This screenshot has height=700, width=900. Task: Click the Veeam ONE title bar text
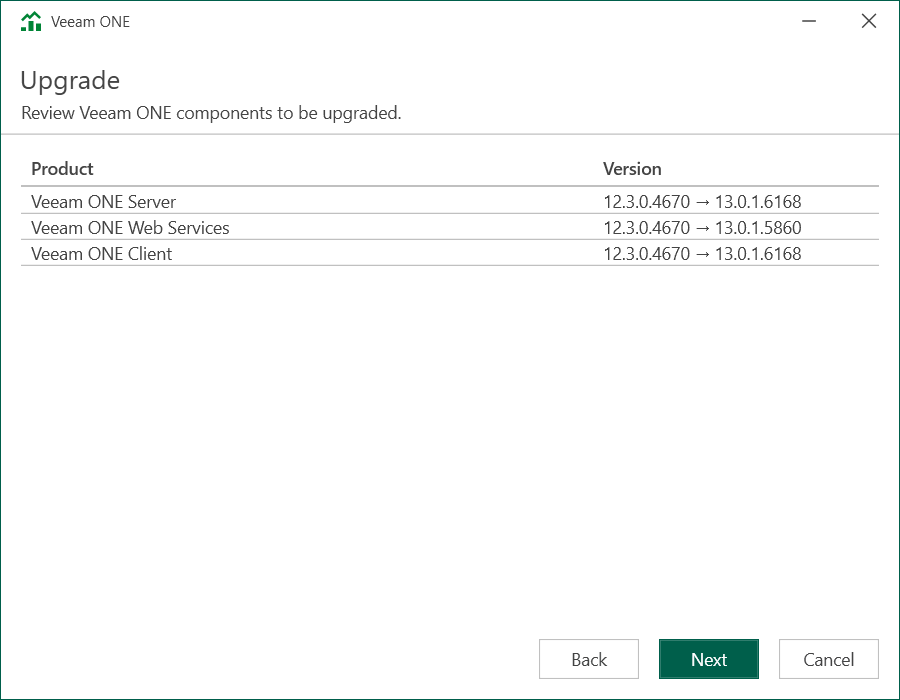(90, 22)
